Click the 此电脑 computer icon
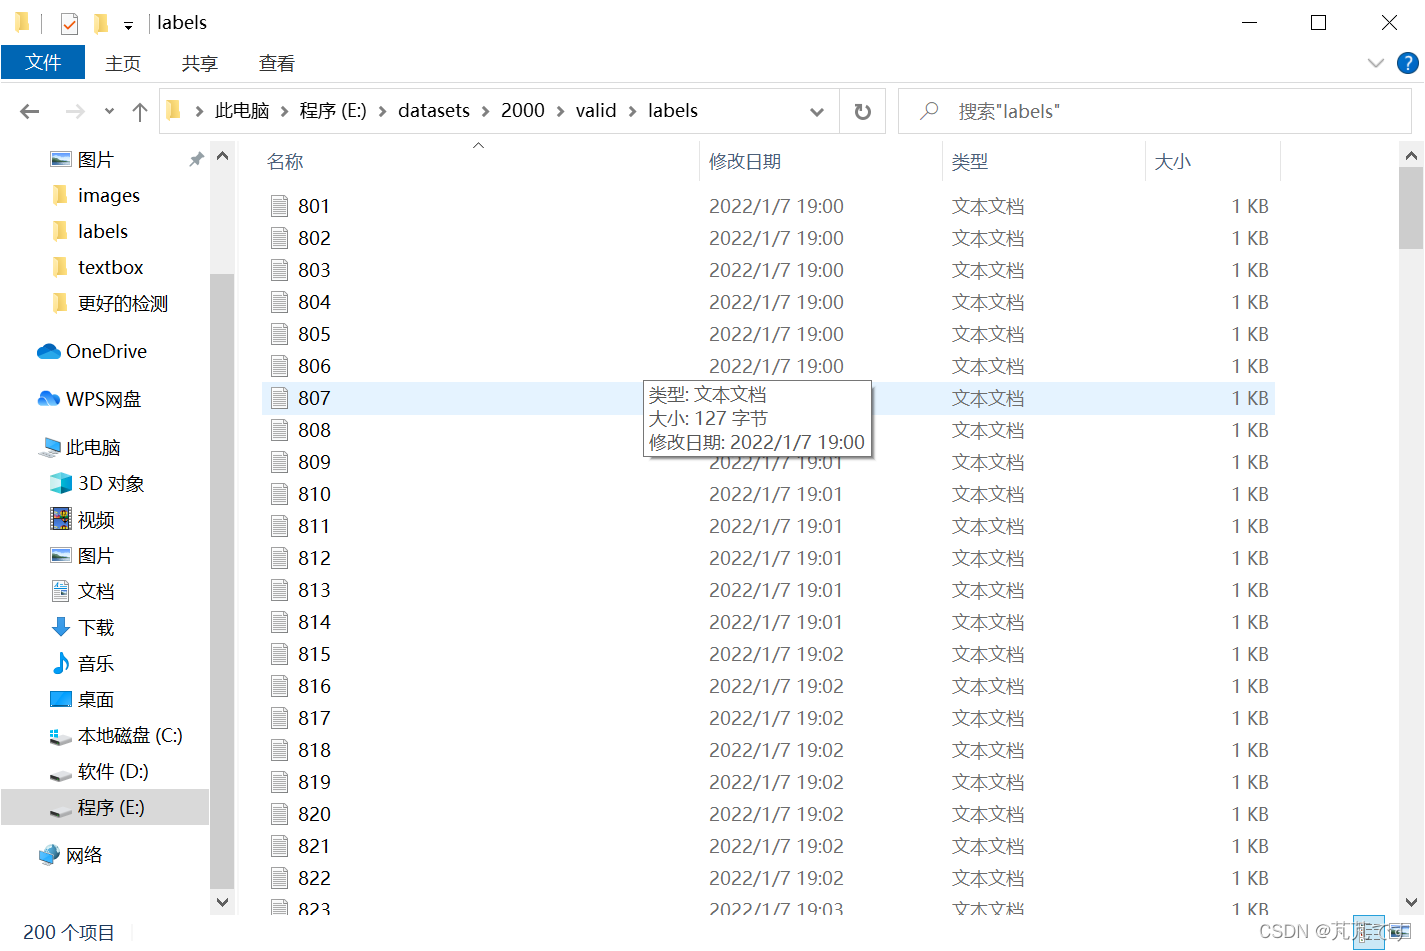The image size is (1425, 951). (50, 448)
